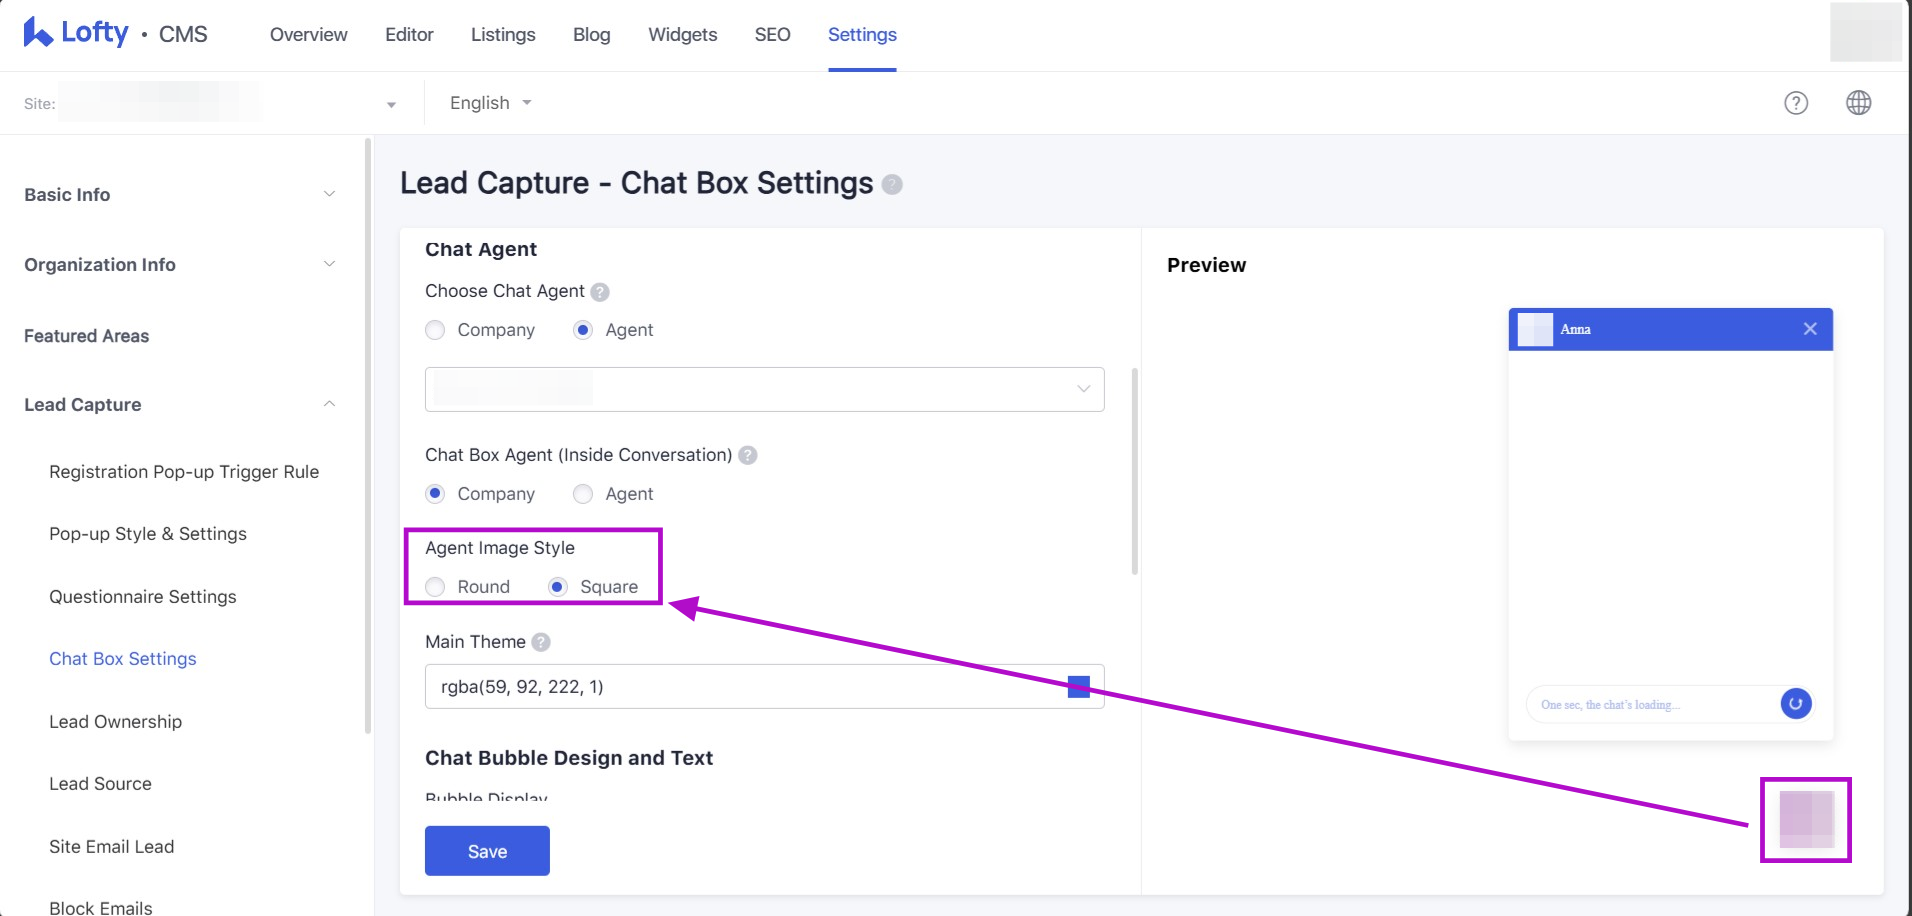Select Company under Choose Chat Agent

(435, 330)
